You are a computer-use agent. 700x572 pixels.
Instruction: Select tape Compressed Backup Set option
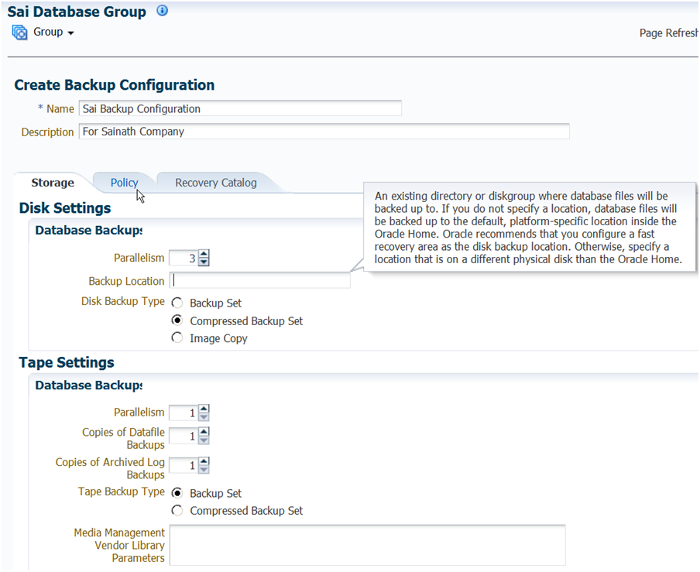[x=177, y=510]
